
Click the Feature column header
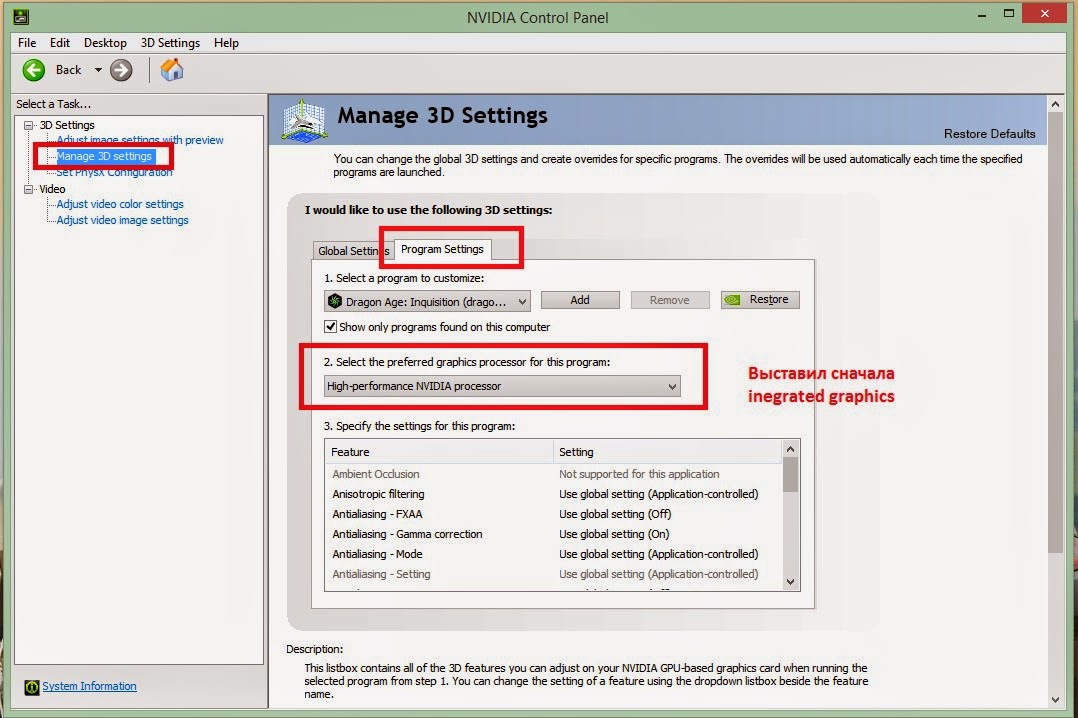pyautogui.click(x=439, y=452)
